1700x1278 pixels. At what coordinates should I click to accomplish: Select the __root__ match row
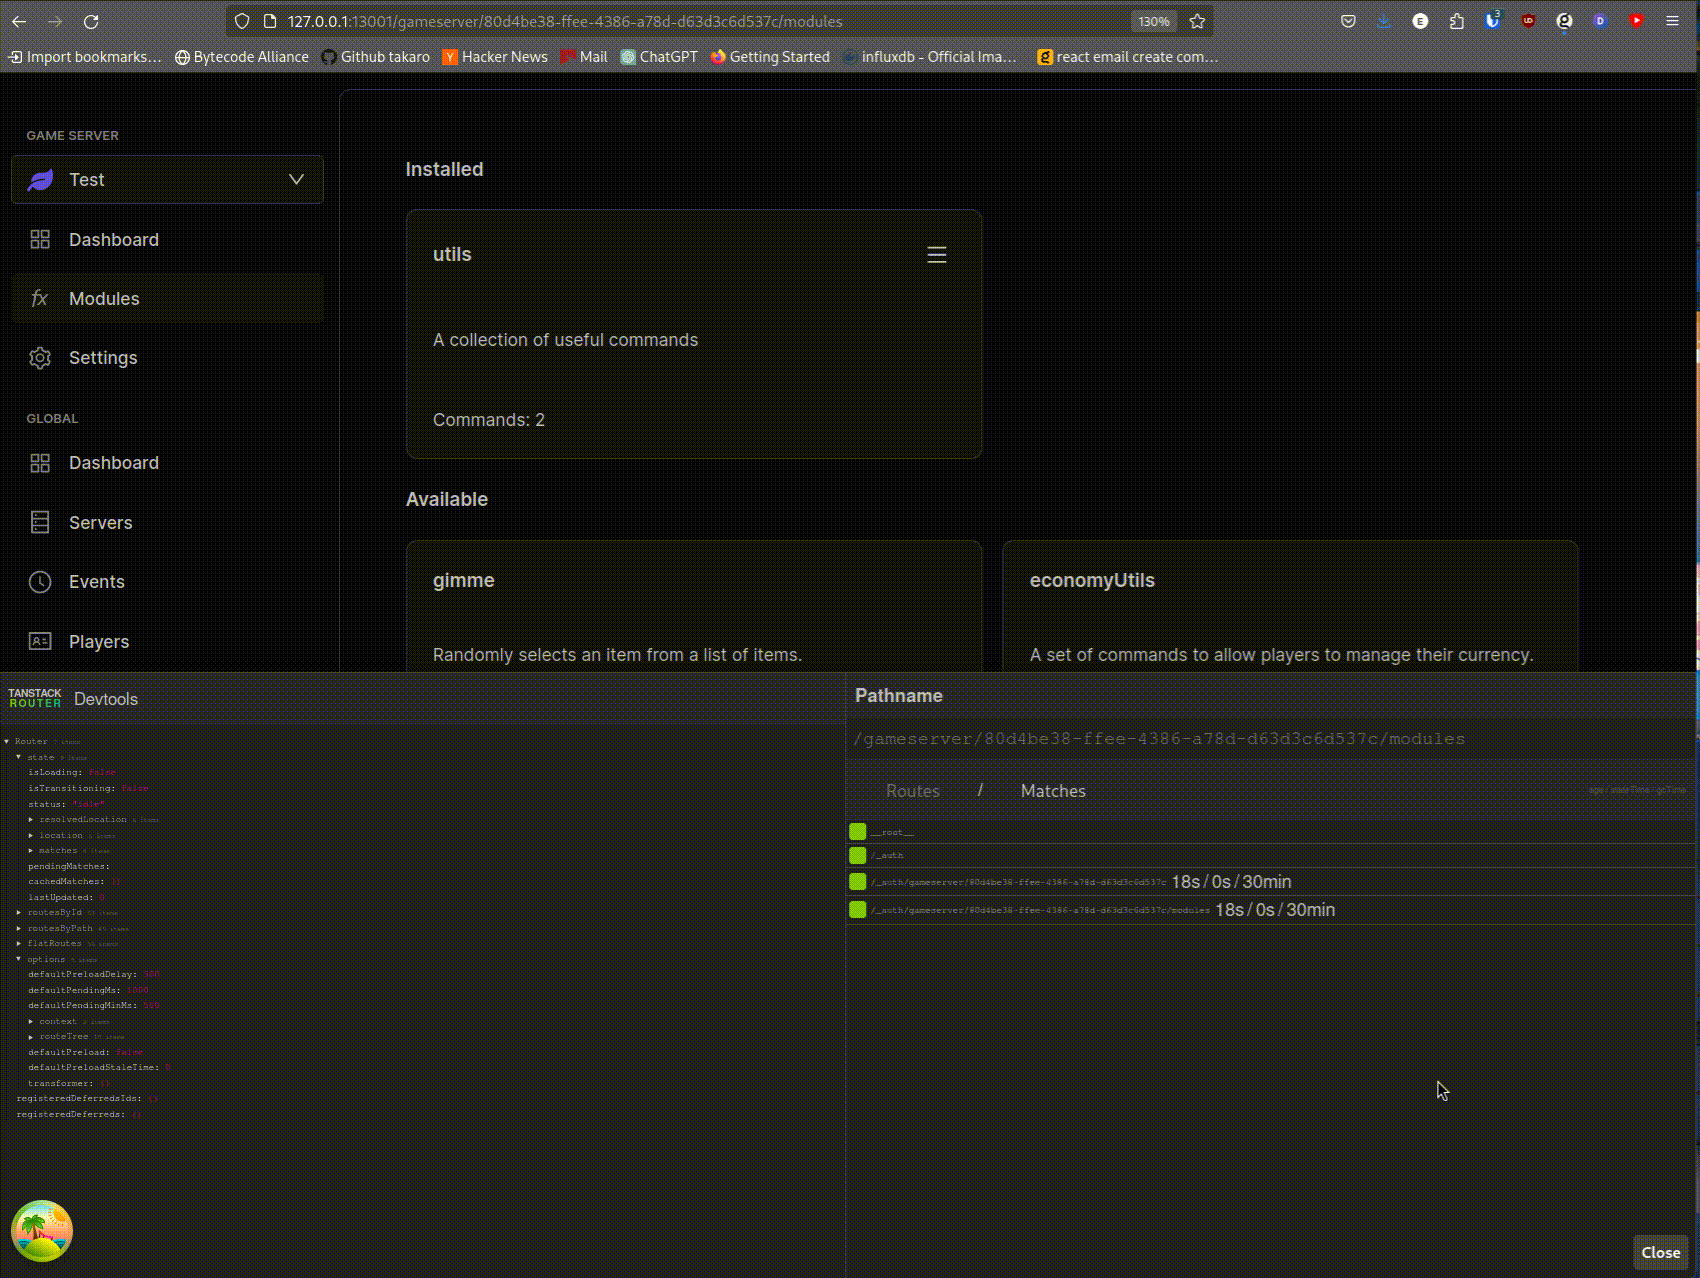point(1271,831)
